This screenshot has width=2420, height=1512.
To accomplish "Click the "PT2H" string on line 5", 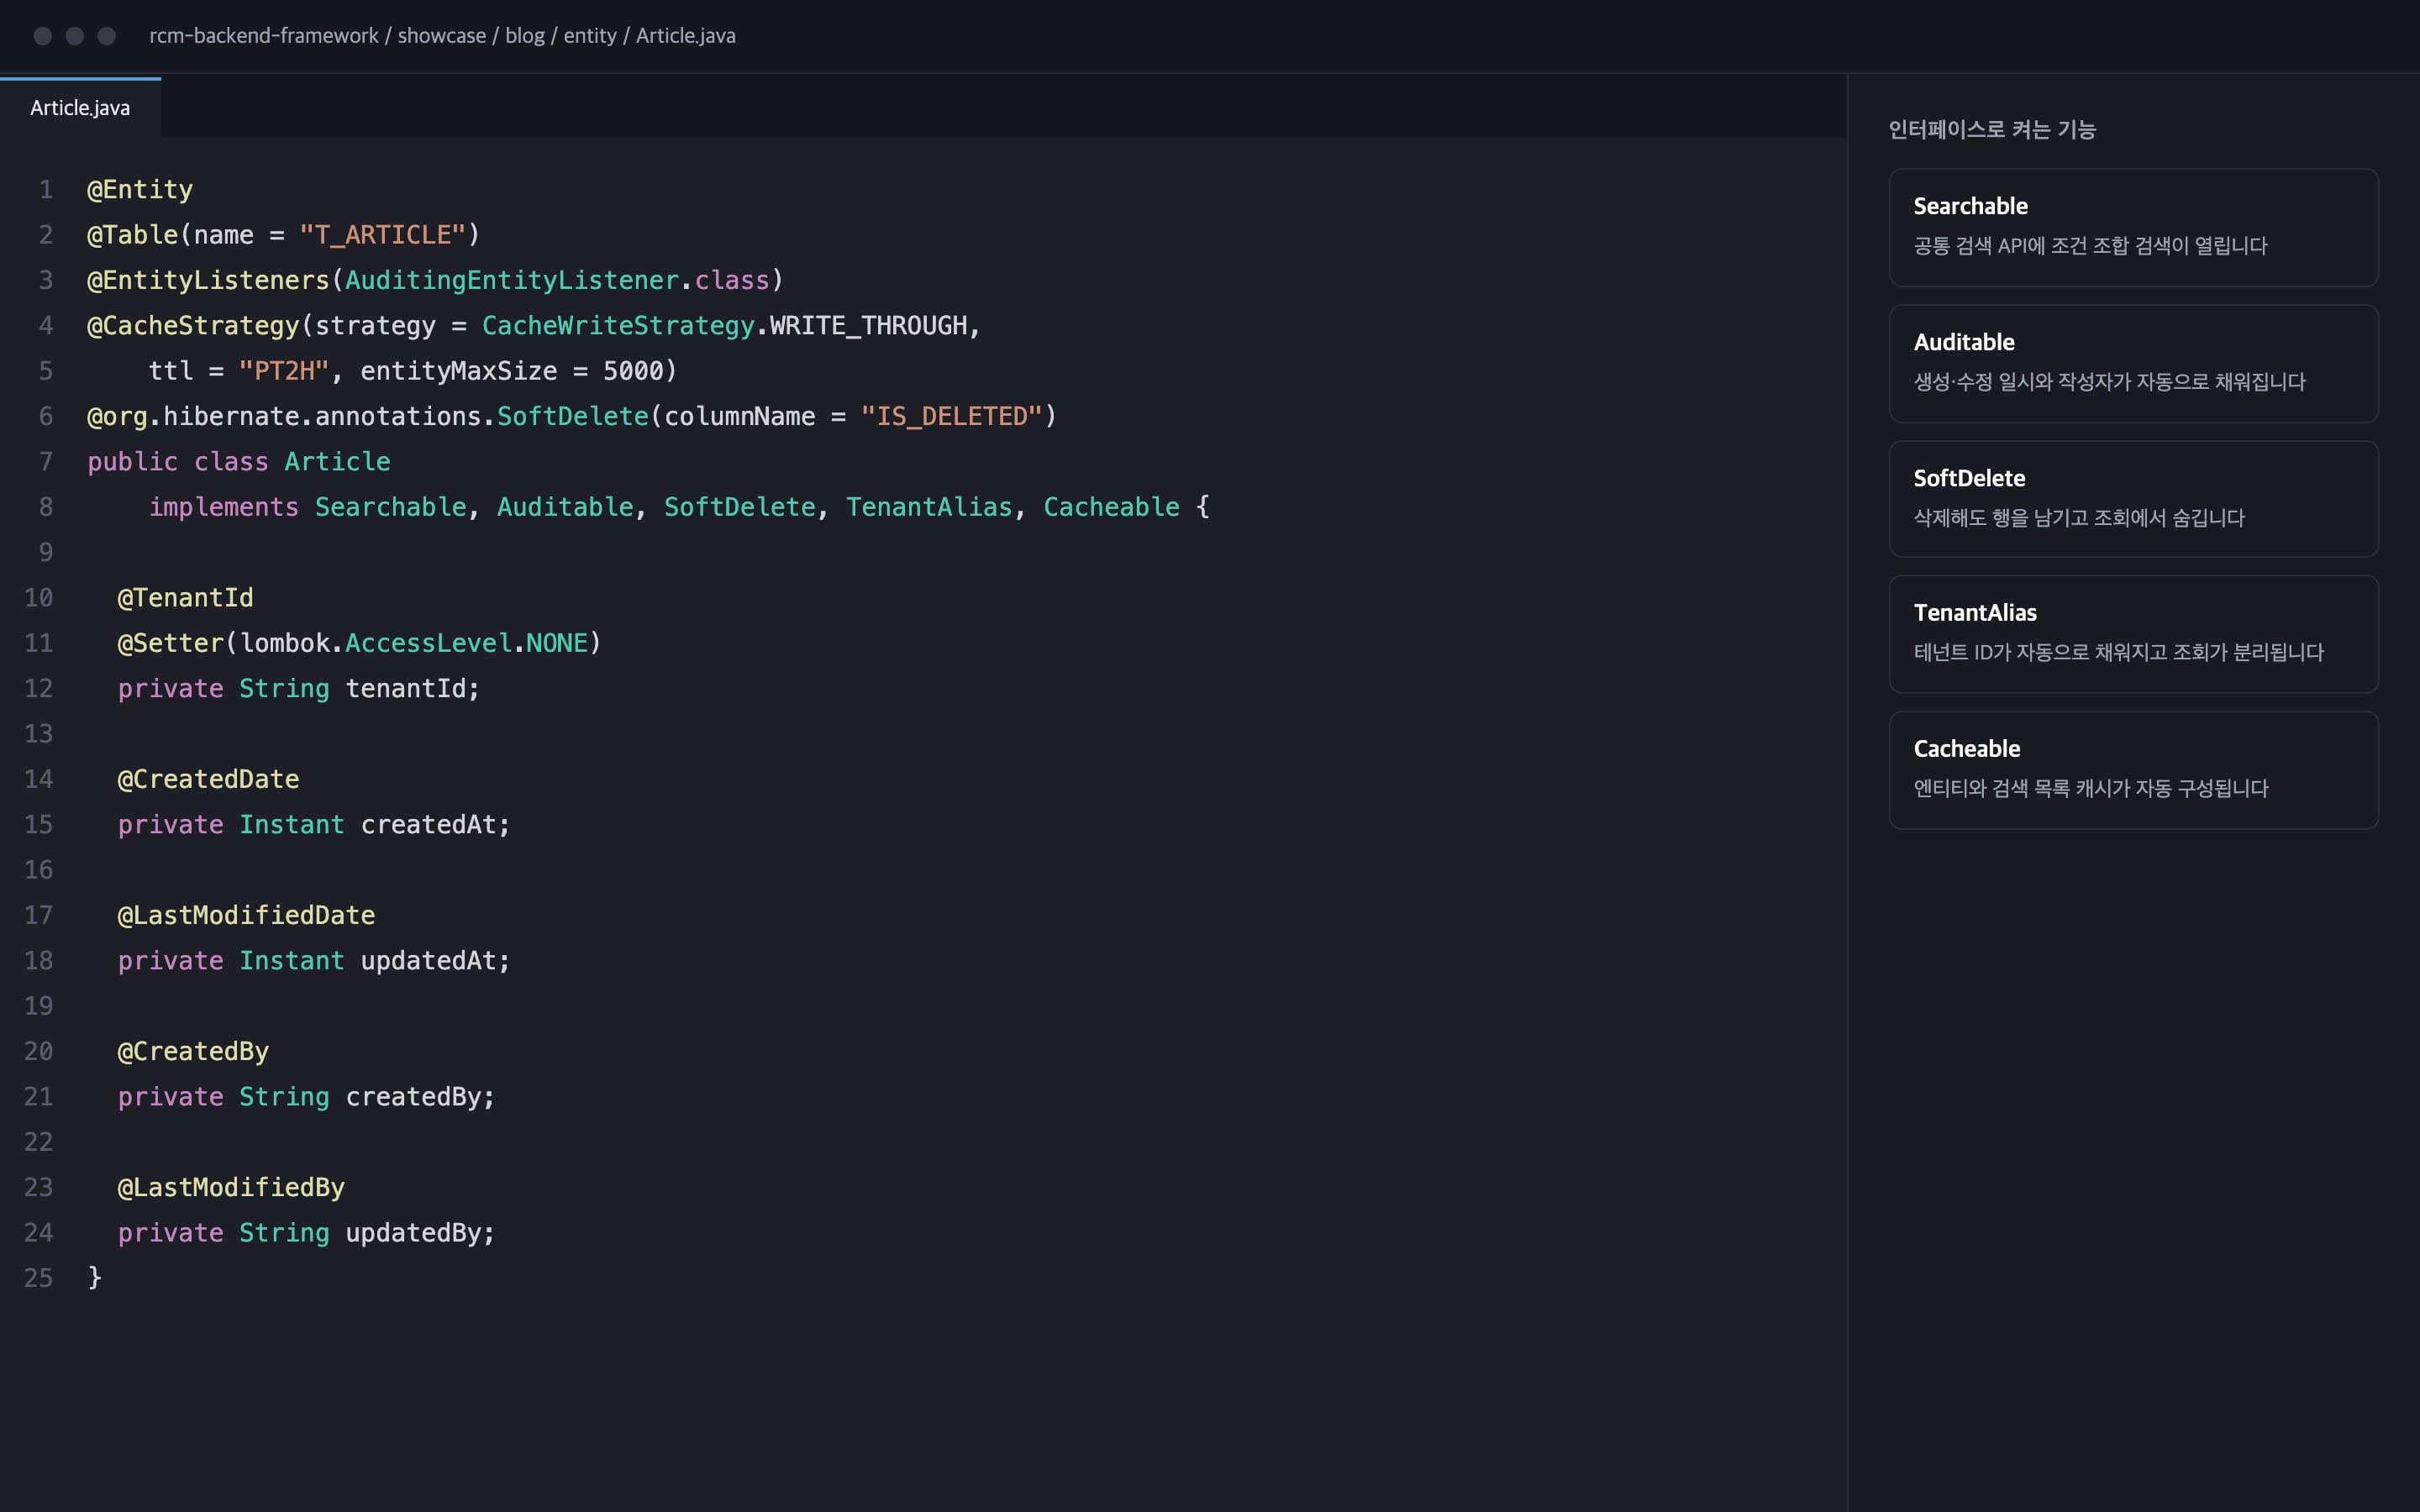I will (x=284, y=371).
